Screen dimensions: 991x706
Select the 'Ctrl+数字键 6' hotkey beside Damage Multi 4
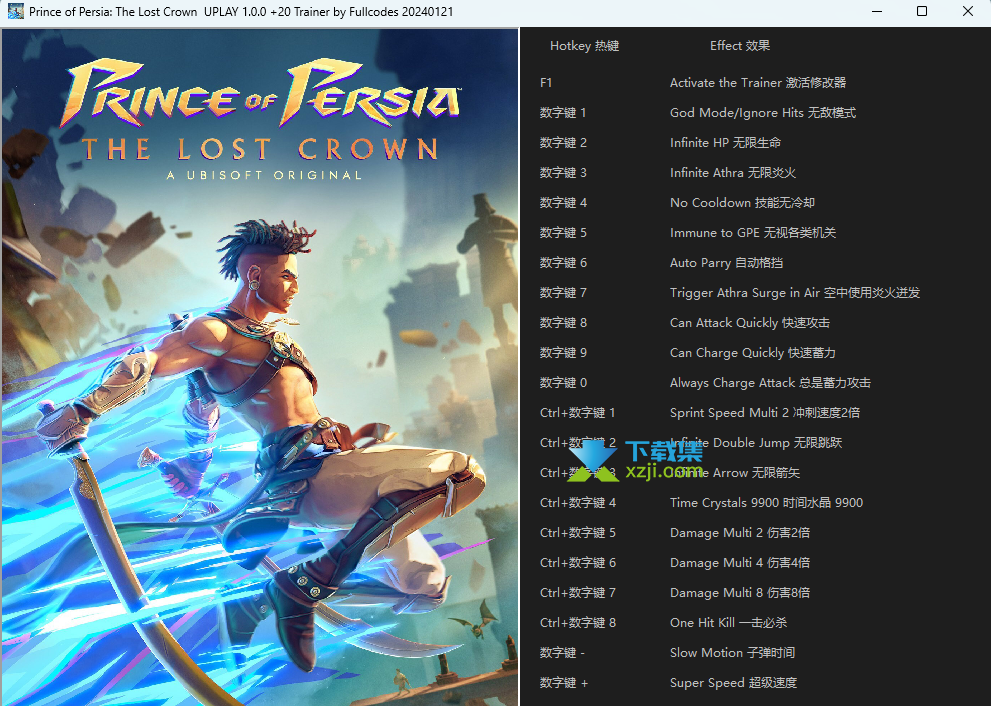click(x=578, y=563)
